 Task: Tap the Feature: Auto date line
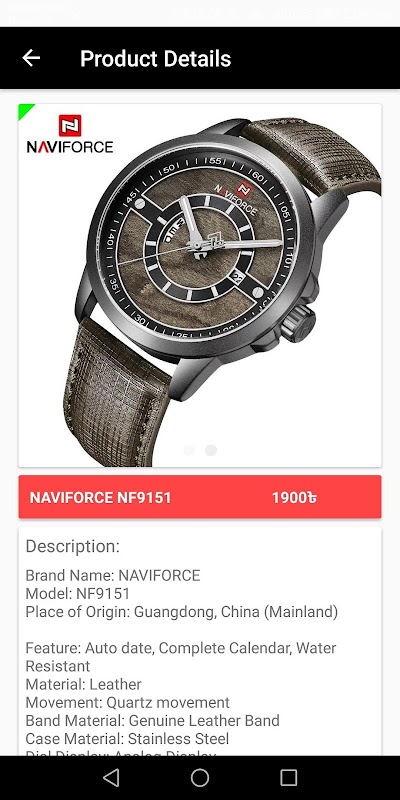181,657
